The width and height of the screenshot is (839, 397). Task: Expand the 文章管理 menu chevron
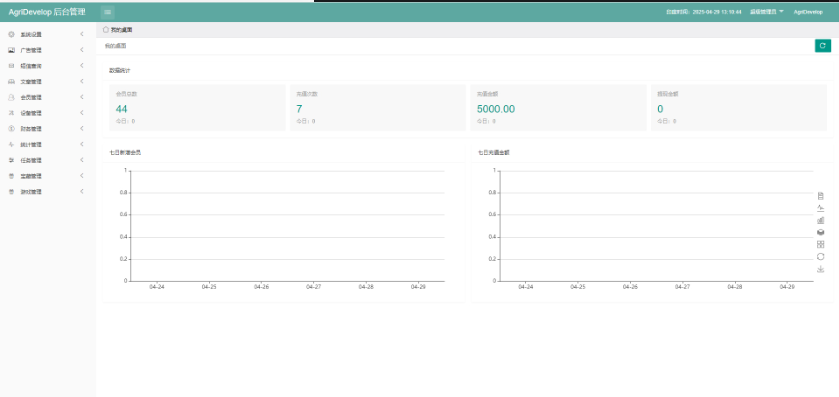coord(82,82)
